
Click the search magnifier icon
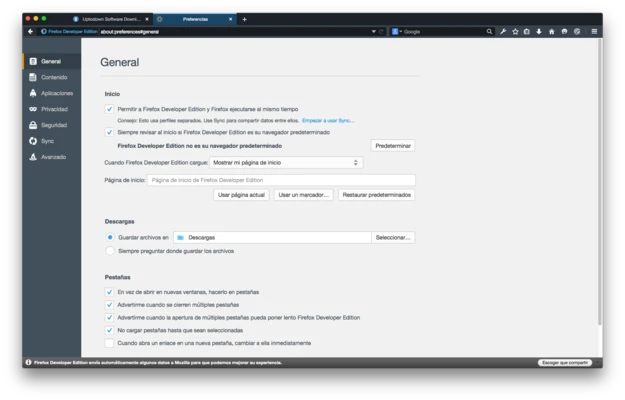point(489,31)
